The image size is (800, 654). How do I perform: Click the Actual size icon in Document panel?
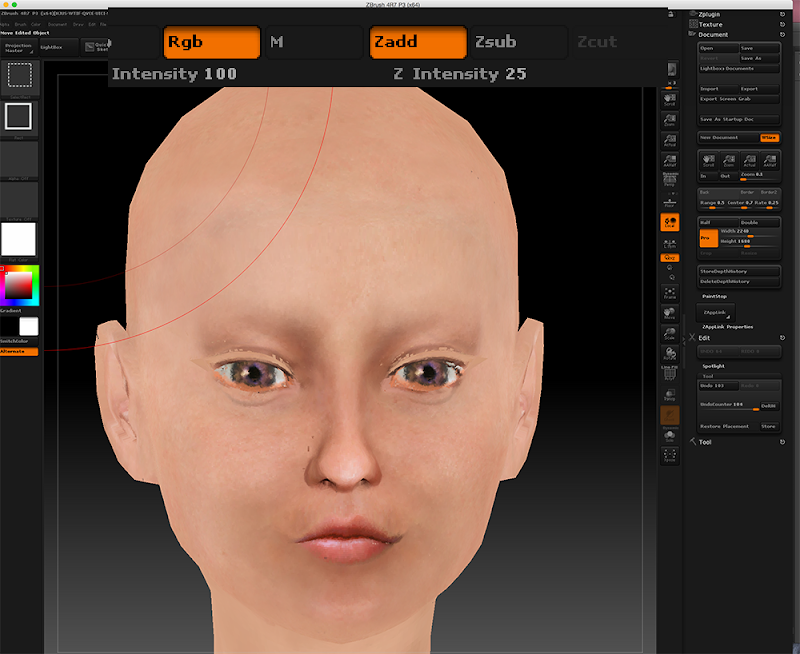click(x=750, y=161)
